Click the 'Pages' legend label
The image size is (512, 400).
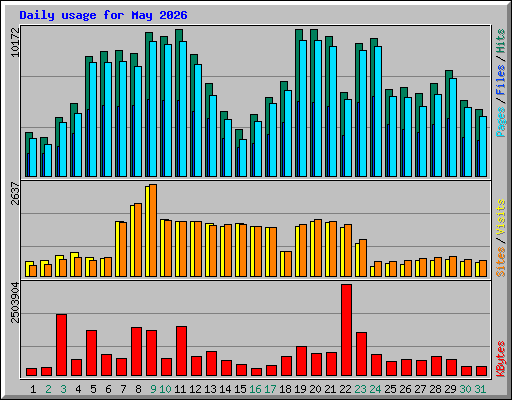click(501, 122)
